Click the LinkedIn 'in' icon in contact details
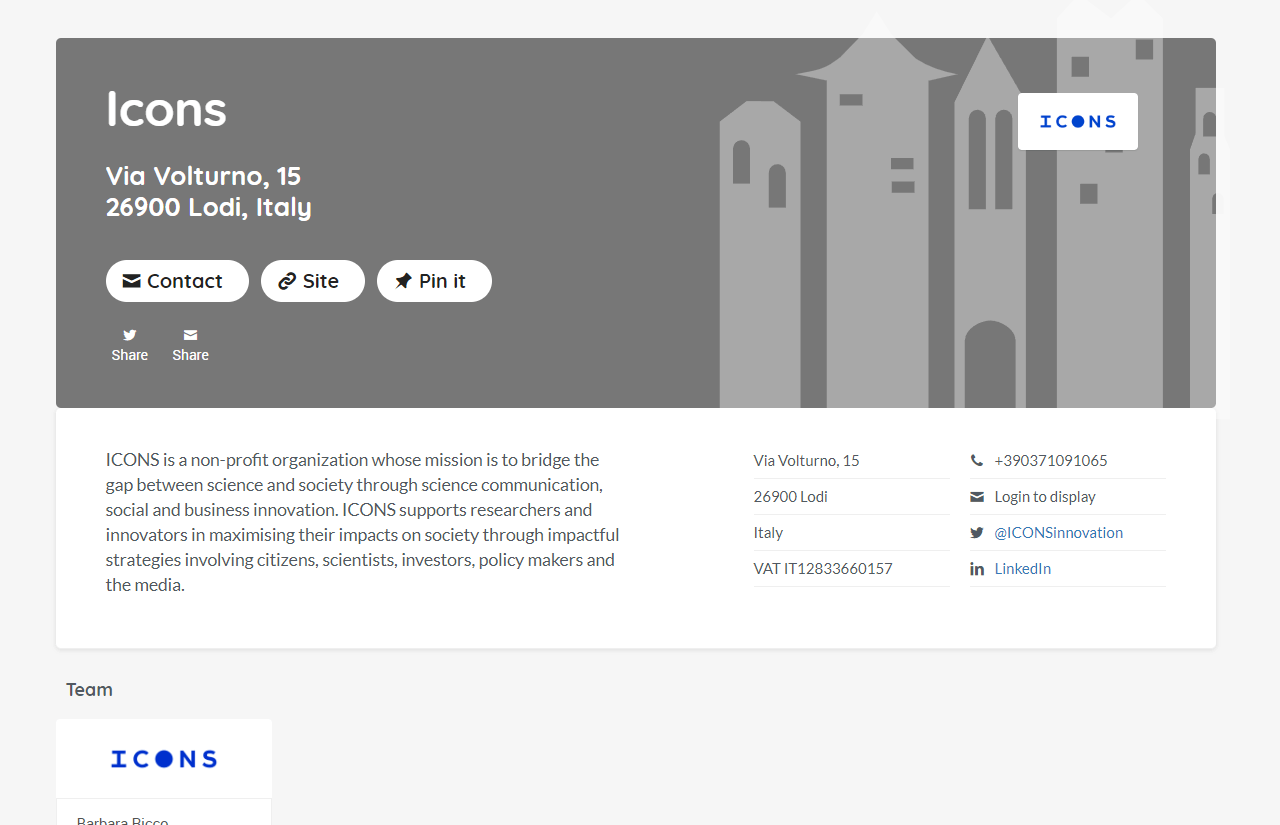Image resolution: width=1280 pixels, height=825 pixels. pyautogui.click(x=977, y=569)
